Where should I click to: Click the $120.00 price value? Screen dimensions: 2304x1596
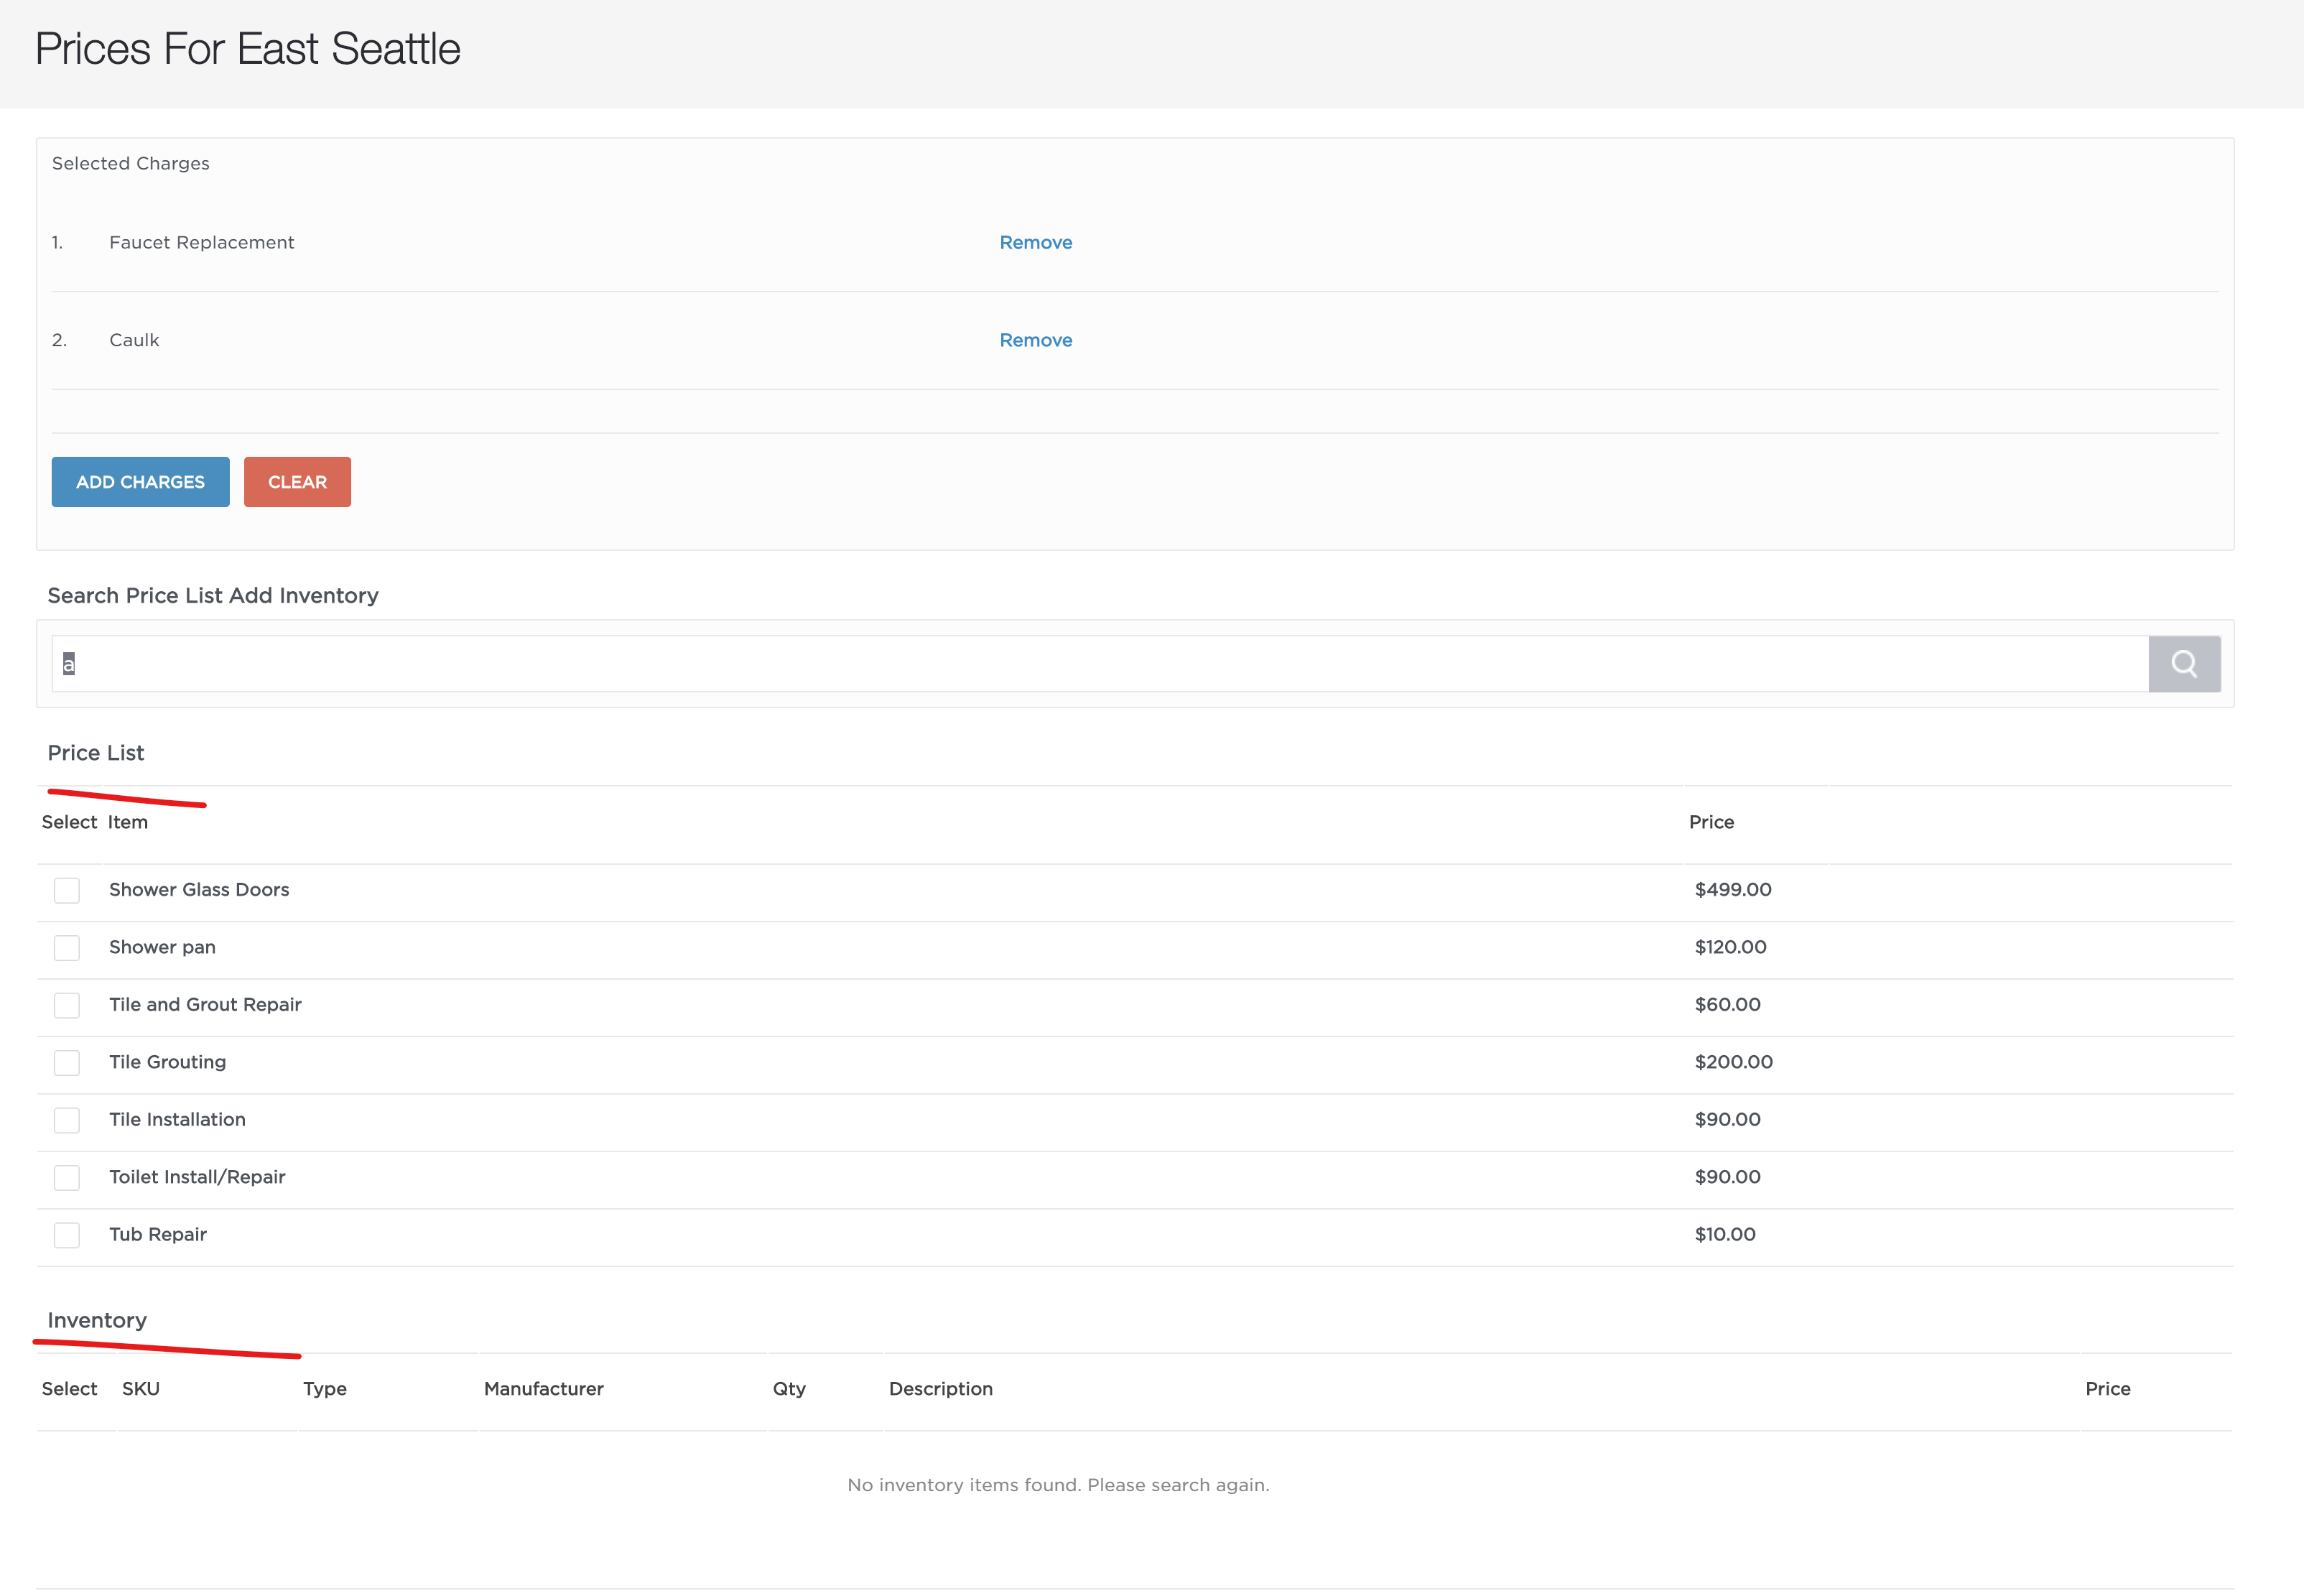[1730, 947]
